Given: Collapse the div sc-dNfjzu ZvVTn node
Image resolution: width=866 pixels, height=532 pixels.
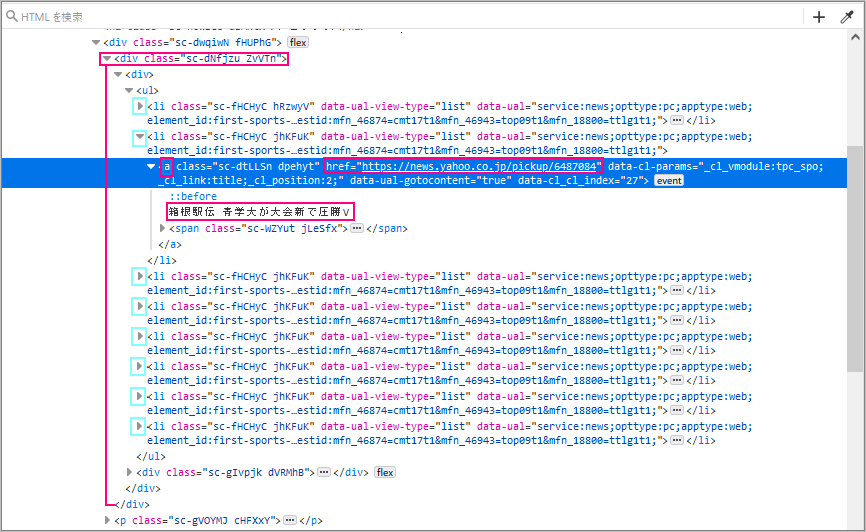Looking at the screenshot, I should pyautogui.click(x=106, y=59).
